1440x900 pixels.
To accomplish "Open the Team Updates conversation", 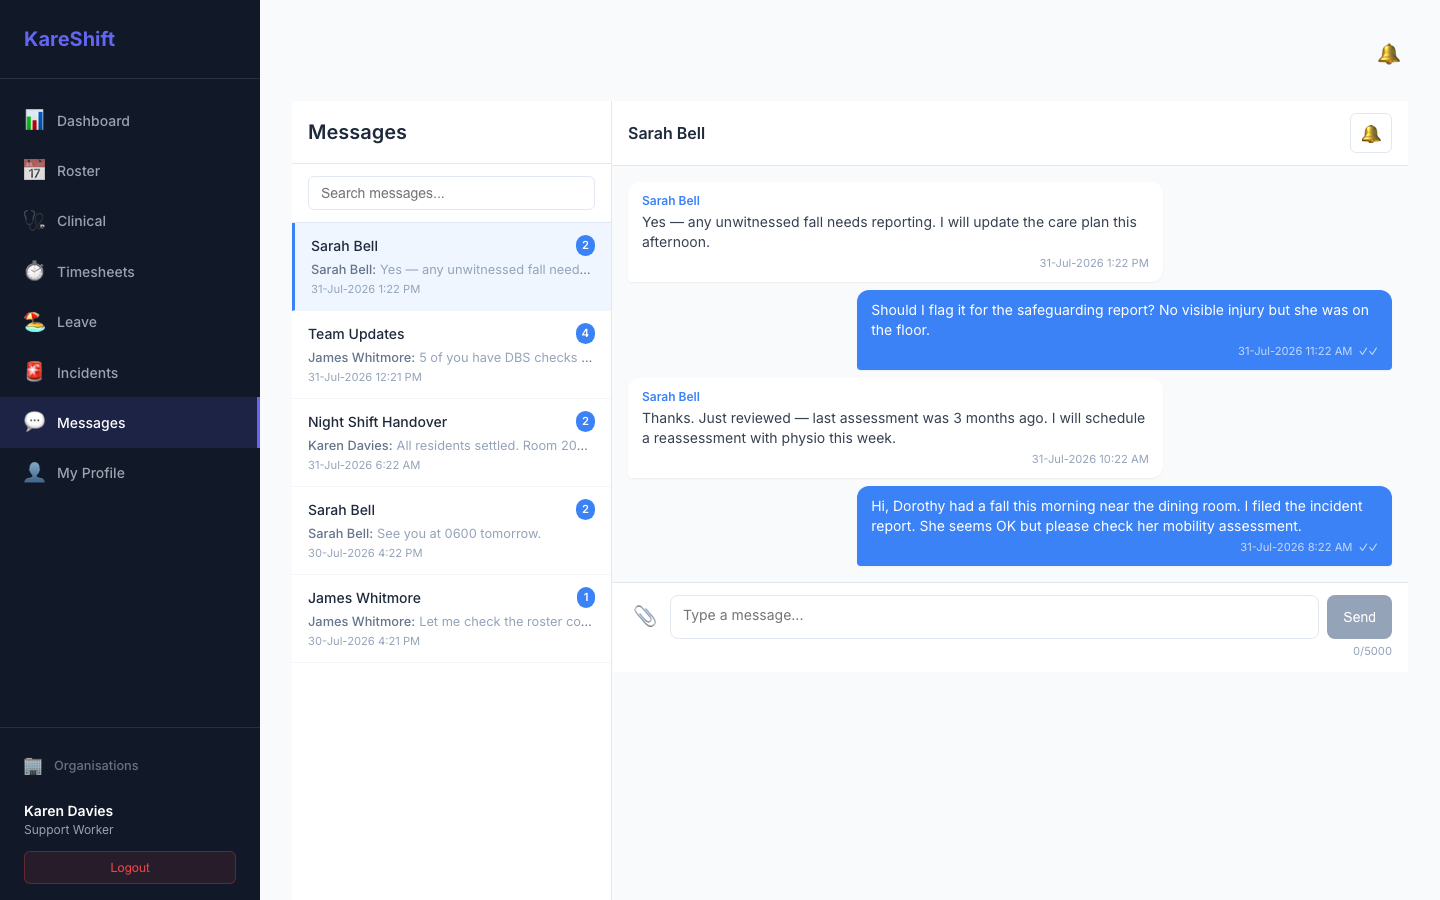I will tap(452, 355).
